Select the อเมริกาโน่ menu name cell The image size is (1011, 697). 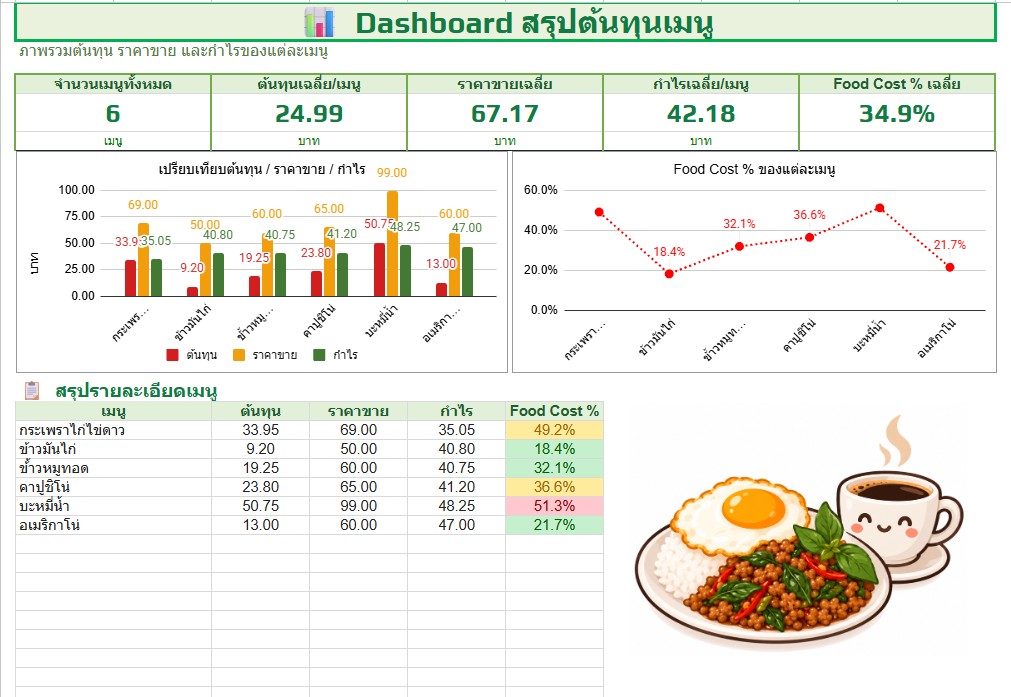tap(113, 525)
